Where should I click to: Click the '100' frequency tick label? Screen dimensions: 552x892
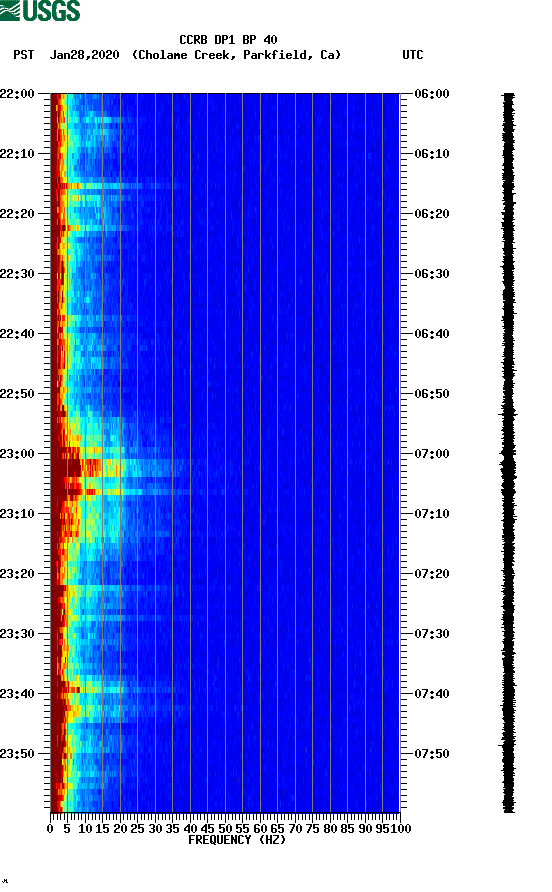click(x=402, y=829)
